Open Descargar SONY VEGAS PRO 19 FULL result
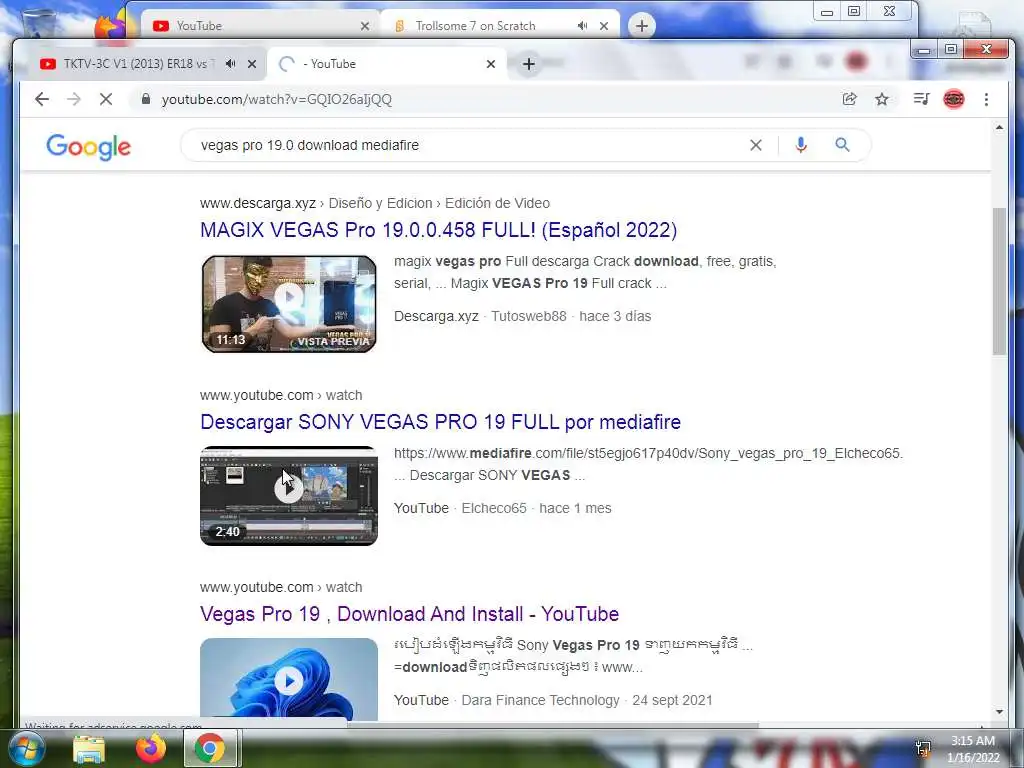The image size is (1024, 768). click(440, 422)
